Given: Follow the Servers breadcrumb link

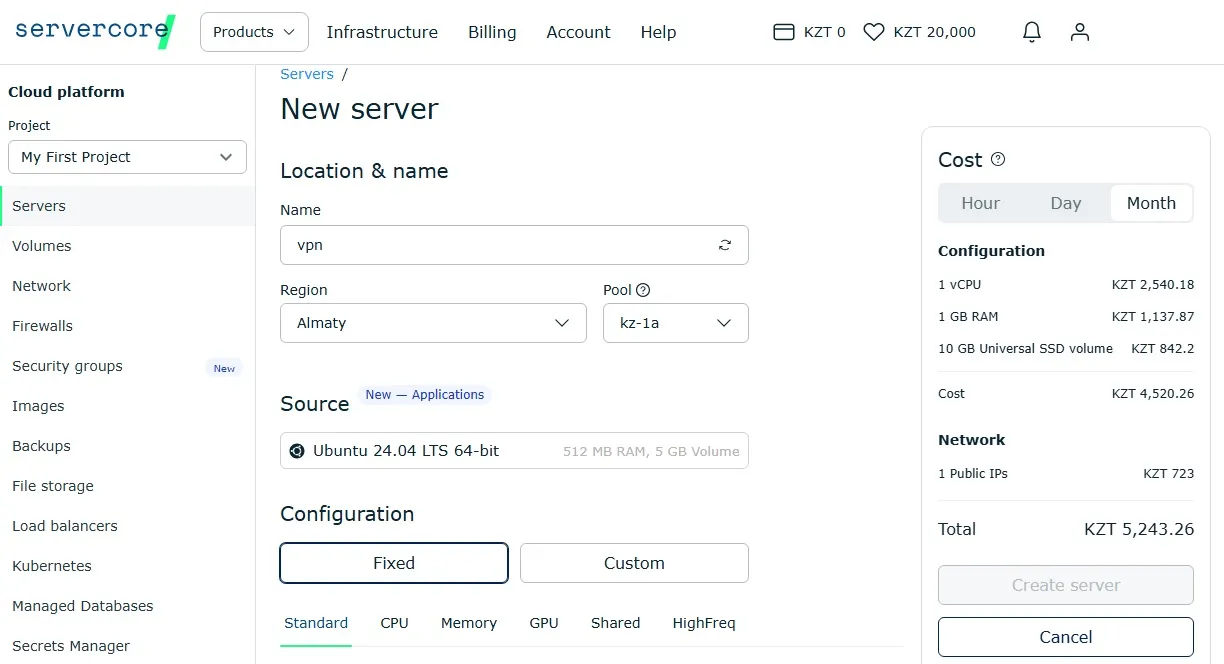Looking at the screenshot, I should point(307,74).
